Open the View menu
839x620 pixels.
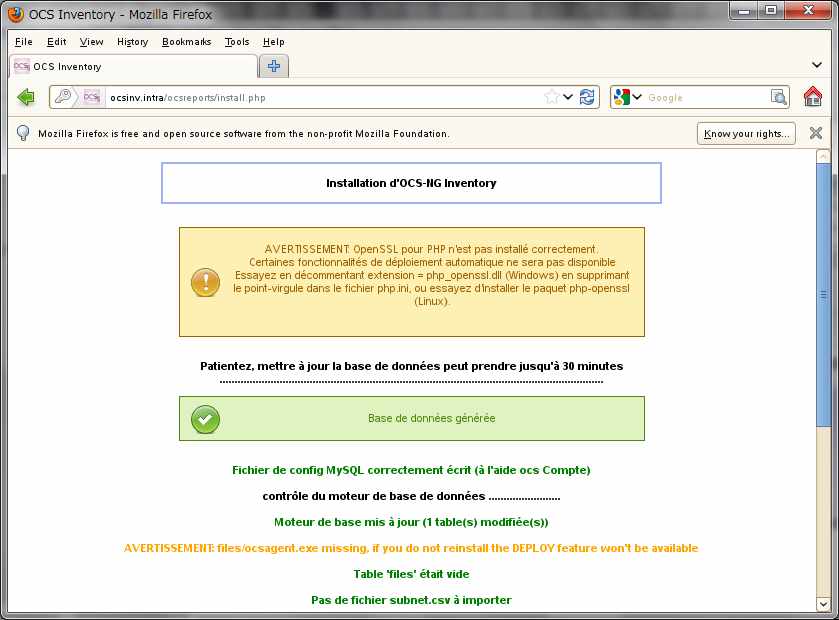click(91, 42)
